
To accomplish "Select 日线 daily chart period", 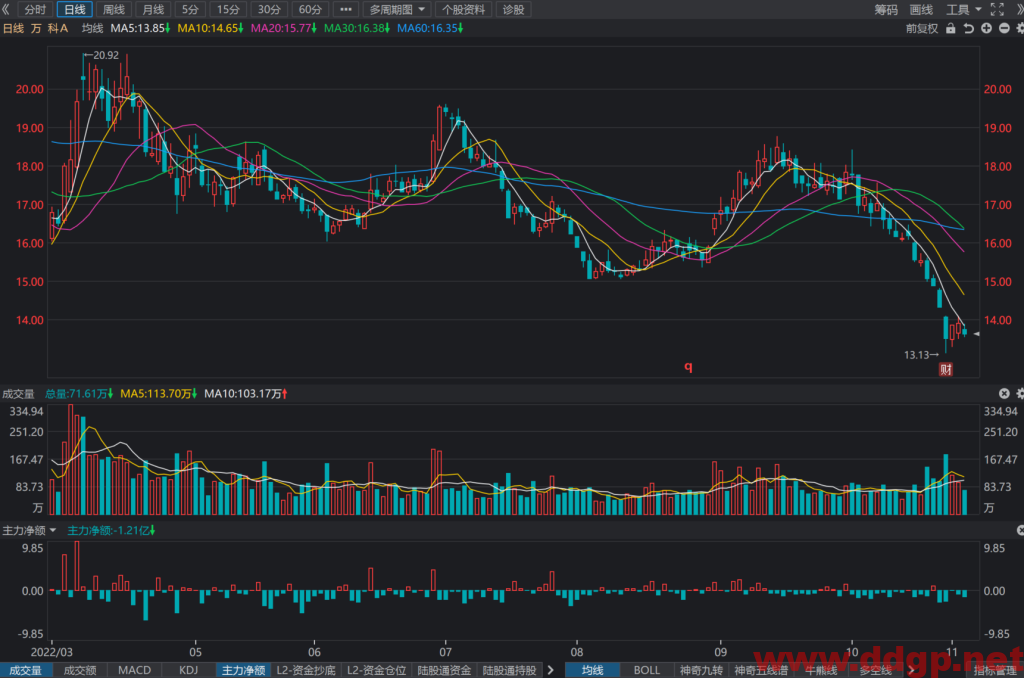I will pos(74,10).
